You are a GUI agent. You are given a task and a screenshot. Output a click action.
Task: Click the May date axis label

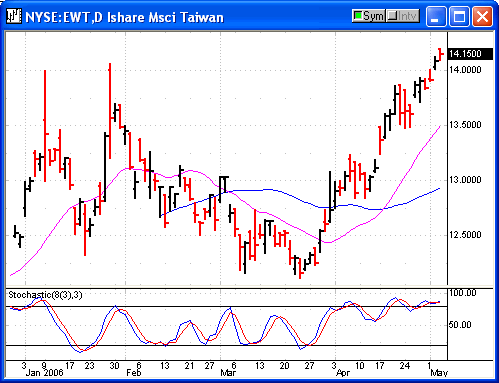pos(439,373)
